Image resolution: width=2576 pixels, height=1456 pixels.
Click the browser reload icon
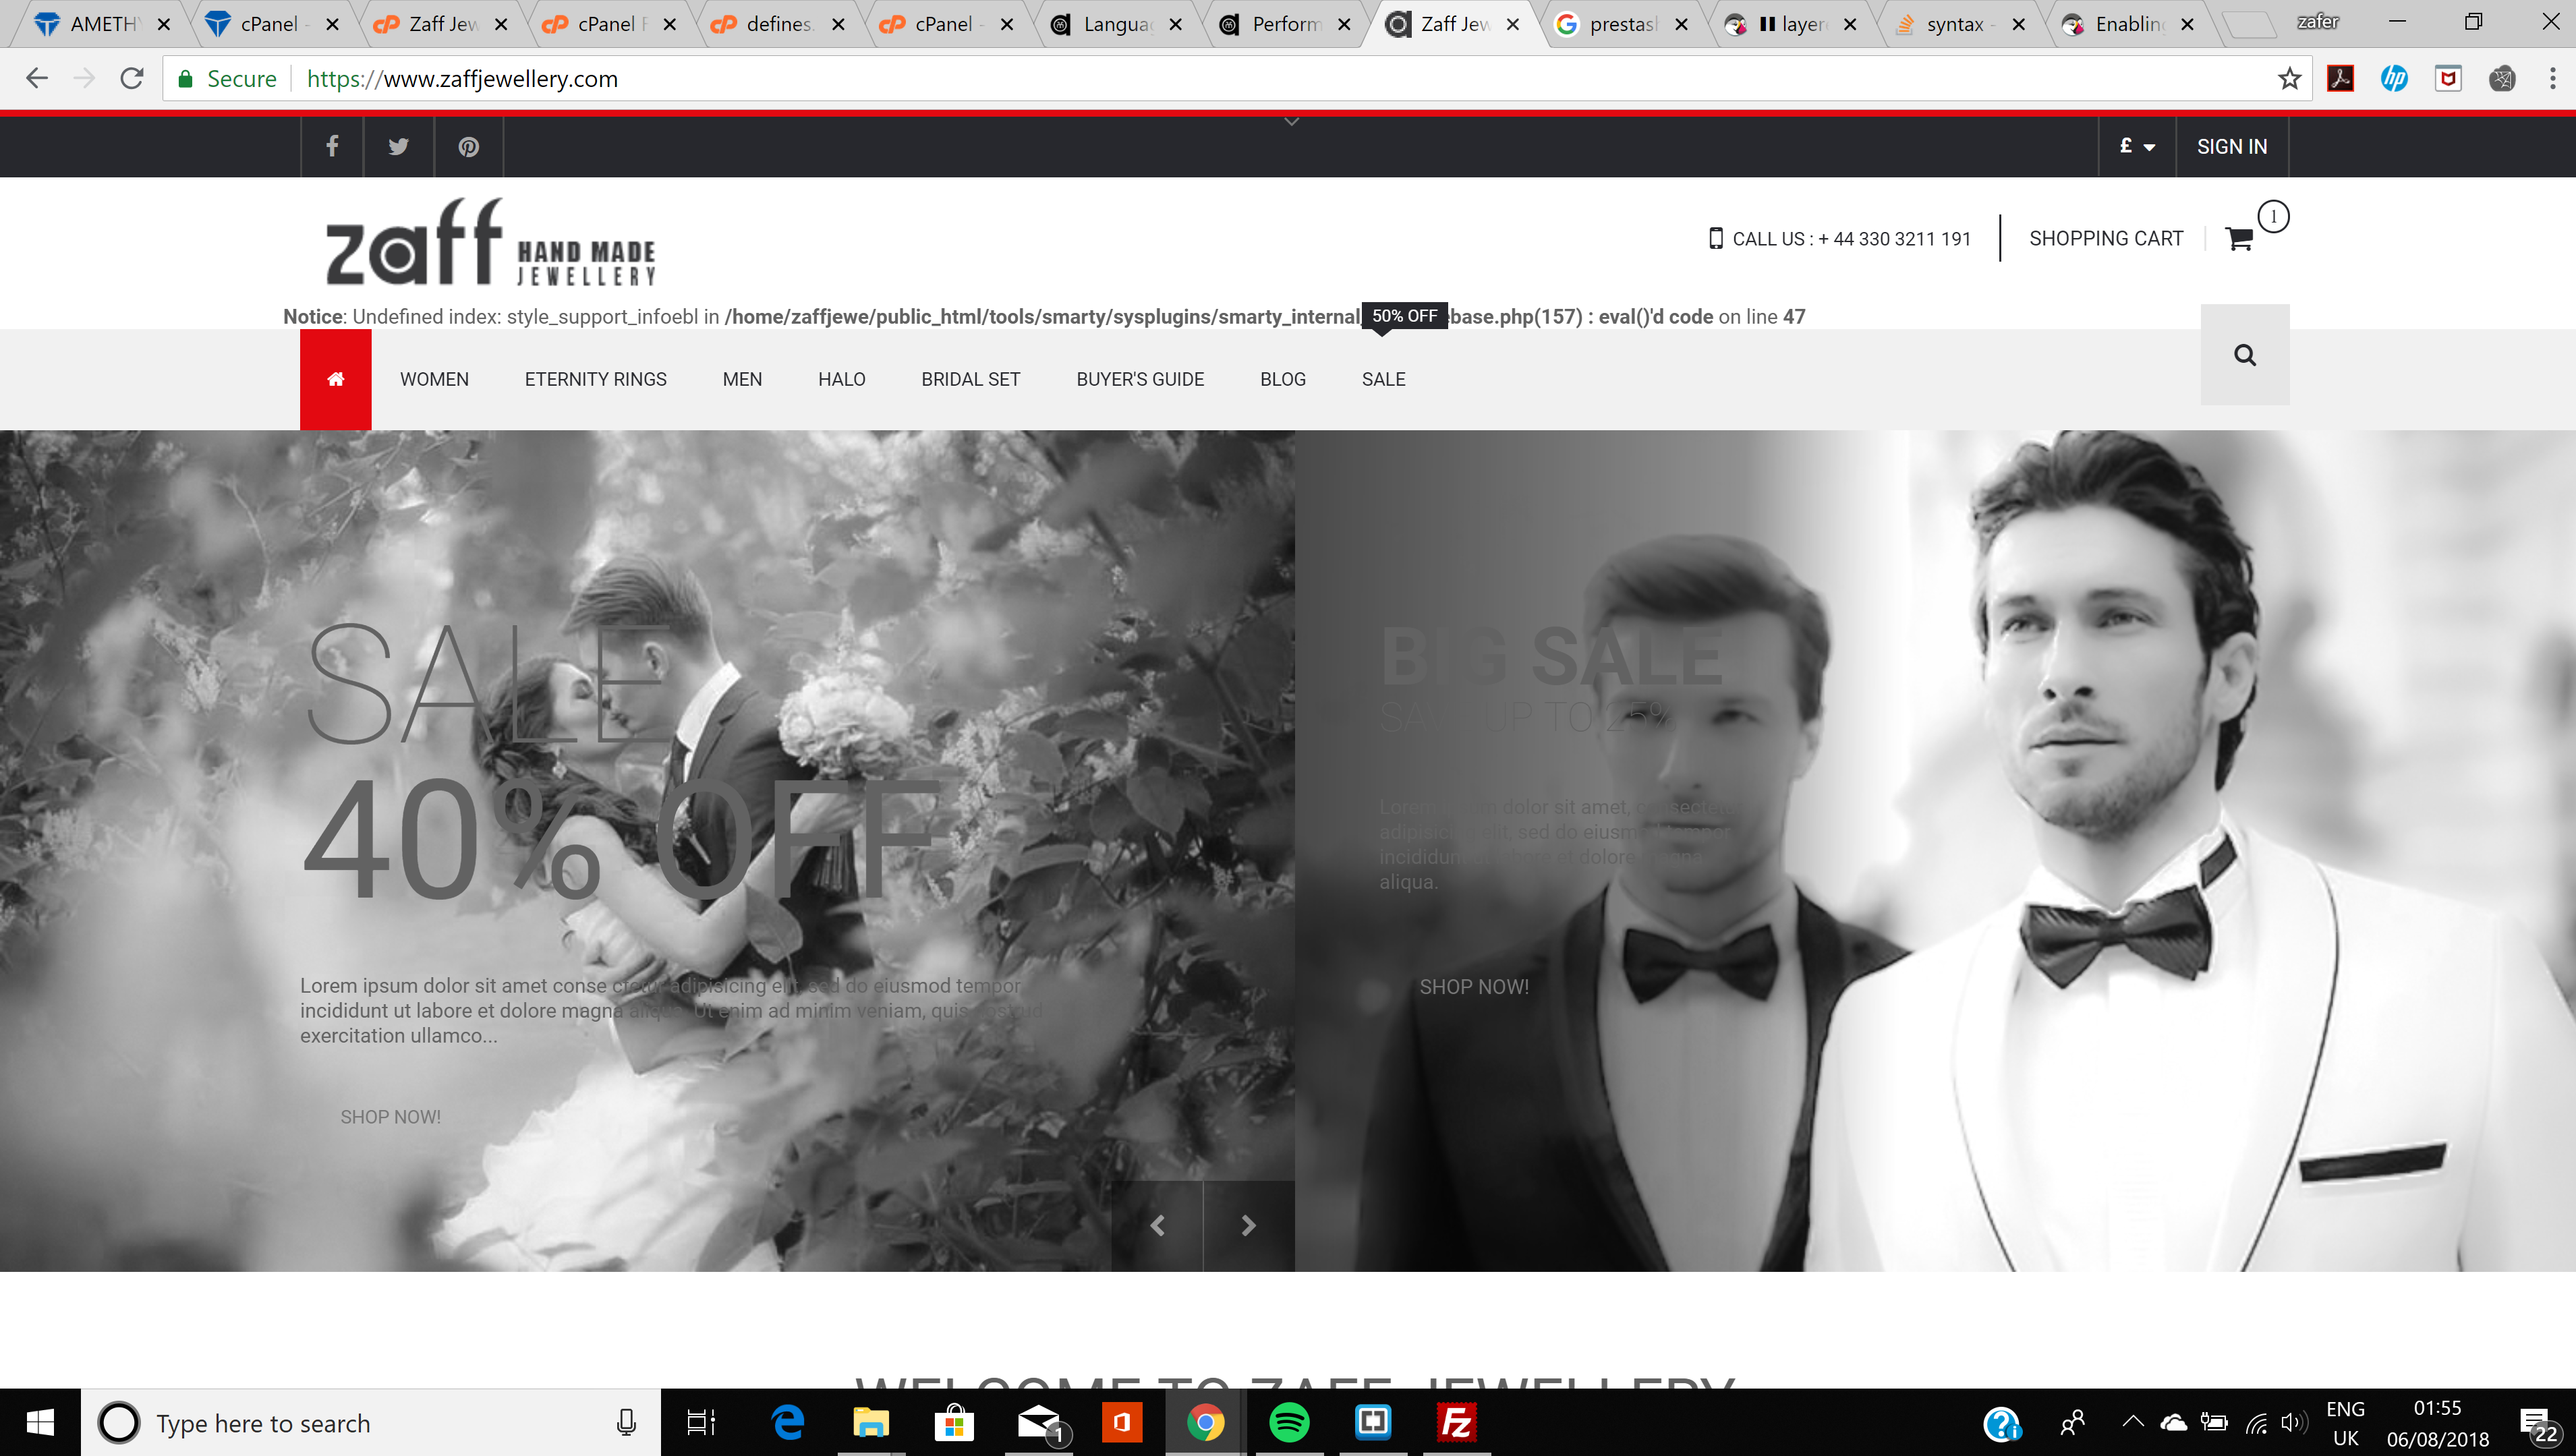(132, 79)
